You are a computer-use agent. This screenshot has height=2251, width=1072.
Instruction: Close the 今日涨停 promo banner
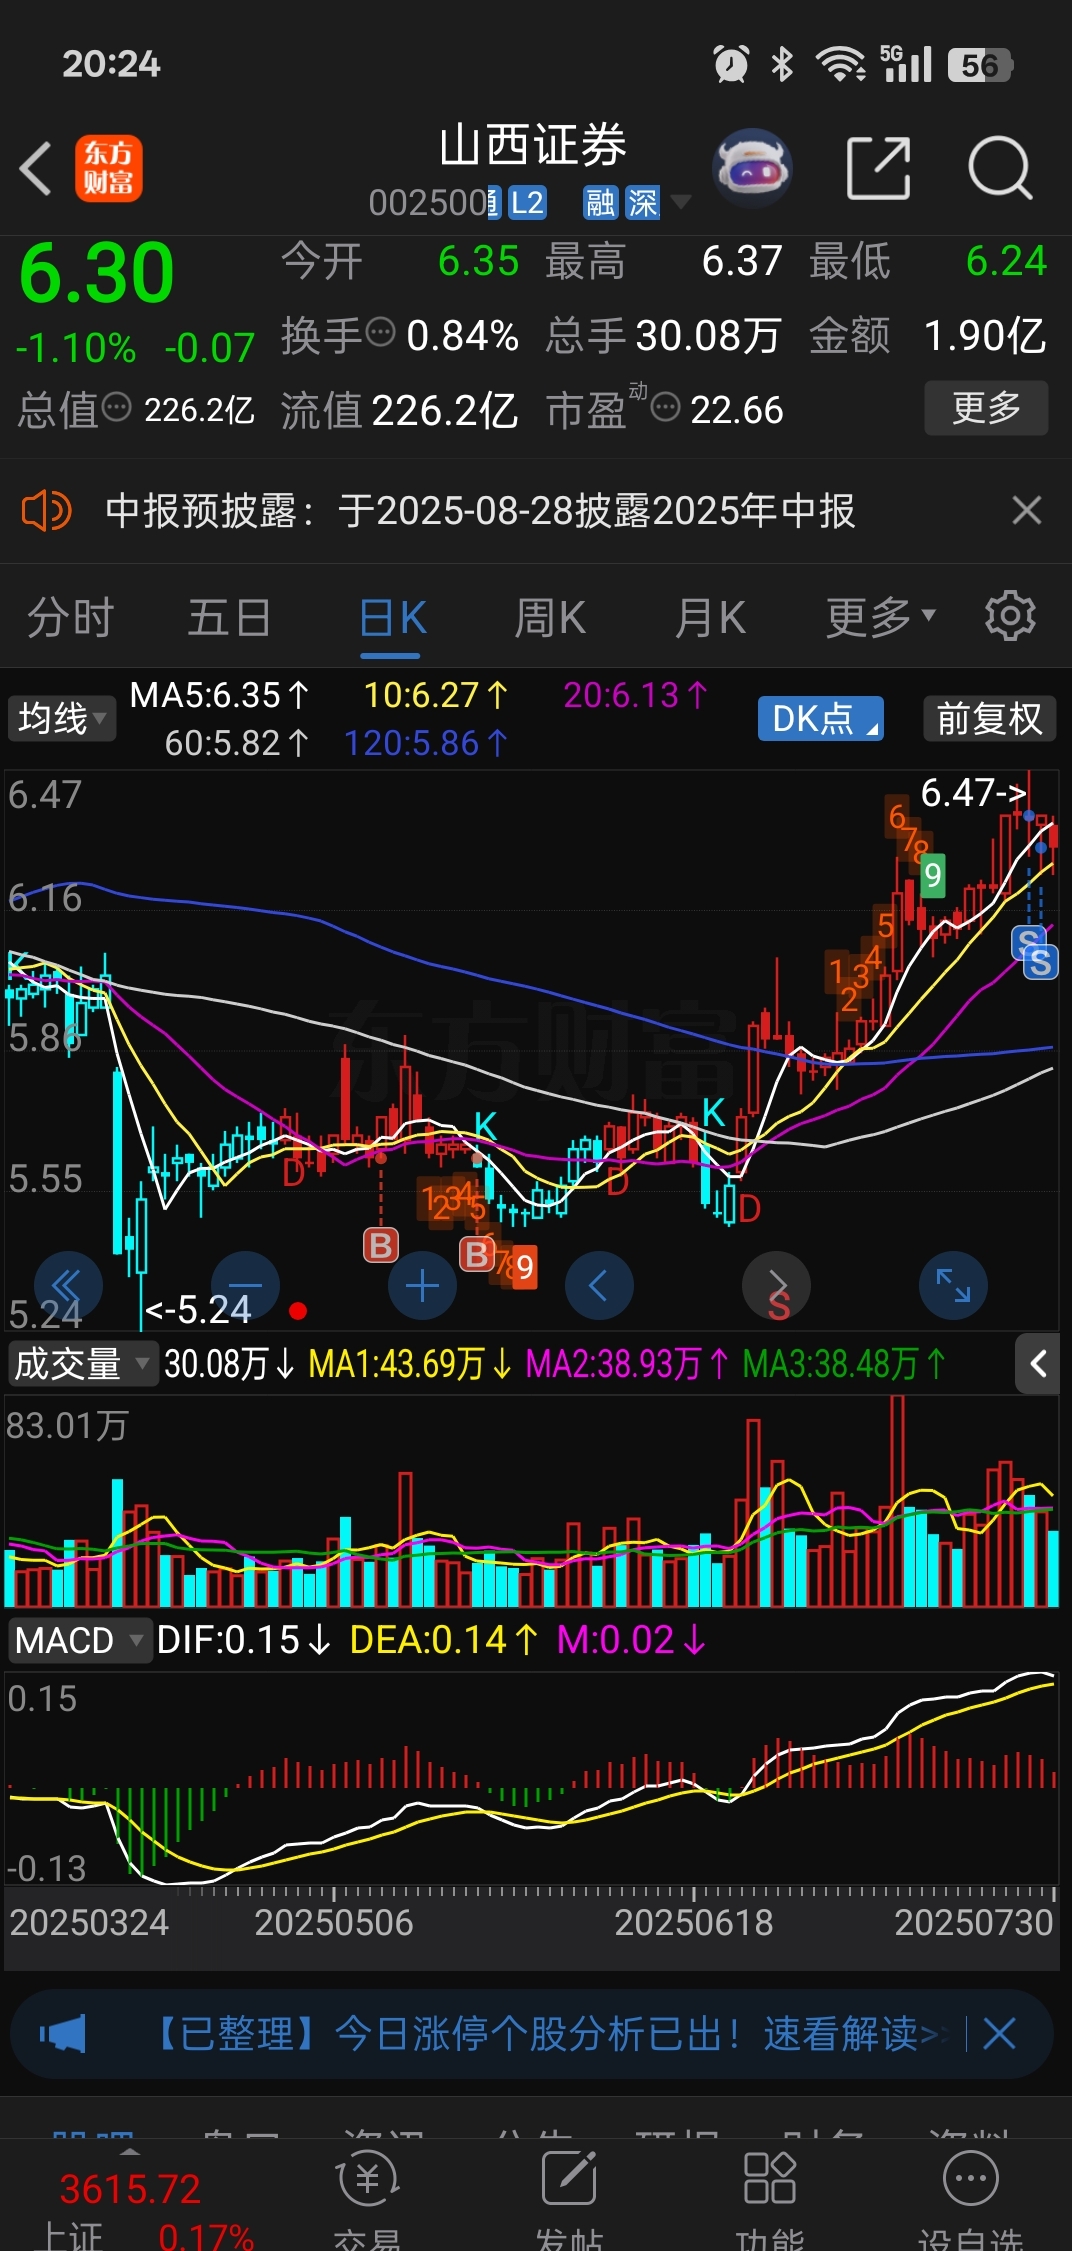click(x=999, y=2033)
